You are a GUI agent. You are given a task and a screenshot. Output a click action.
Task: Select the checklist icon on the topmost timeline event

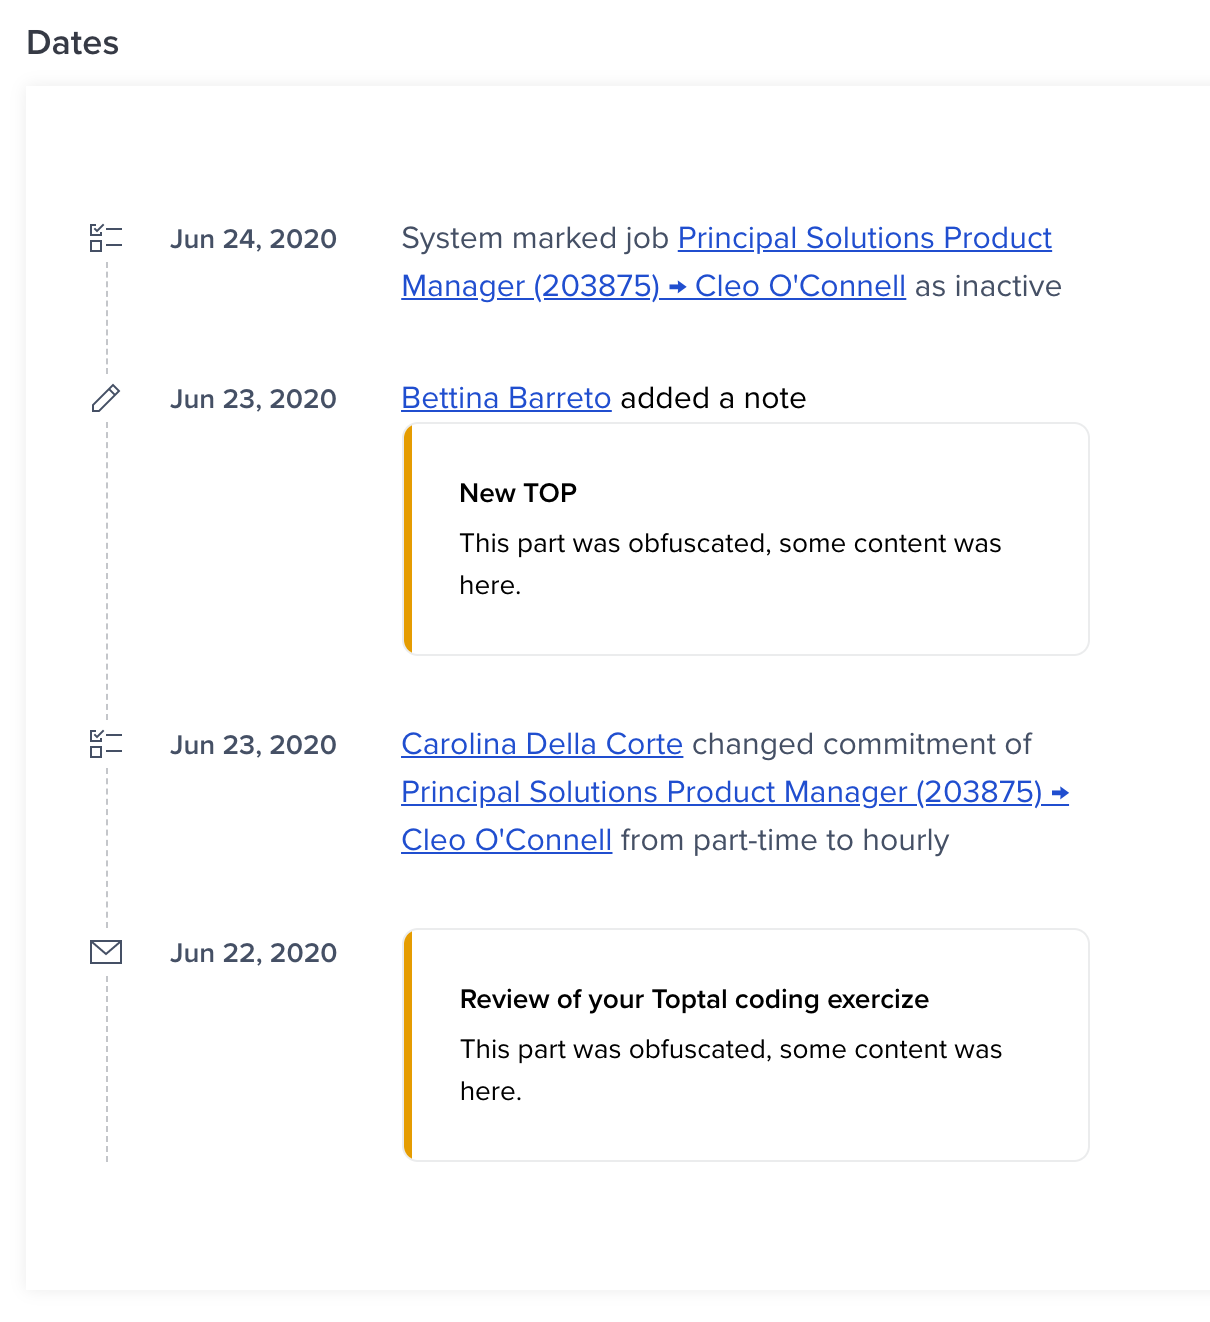[105, 239]
